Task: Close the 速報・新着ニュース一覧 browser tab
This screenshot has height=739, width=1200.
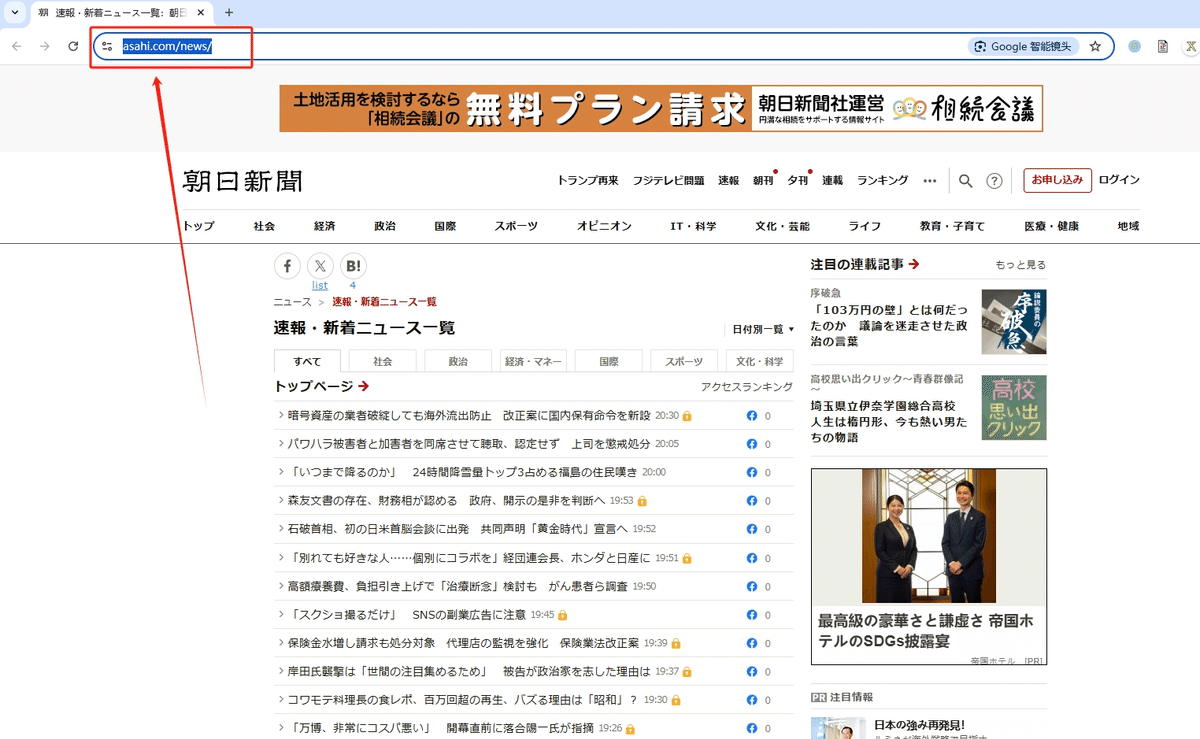Action: (x=203, y=12)
